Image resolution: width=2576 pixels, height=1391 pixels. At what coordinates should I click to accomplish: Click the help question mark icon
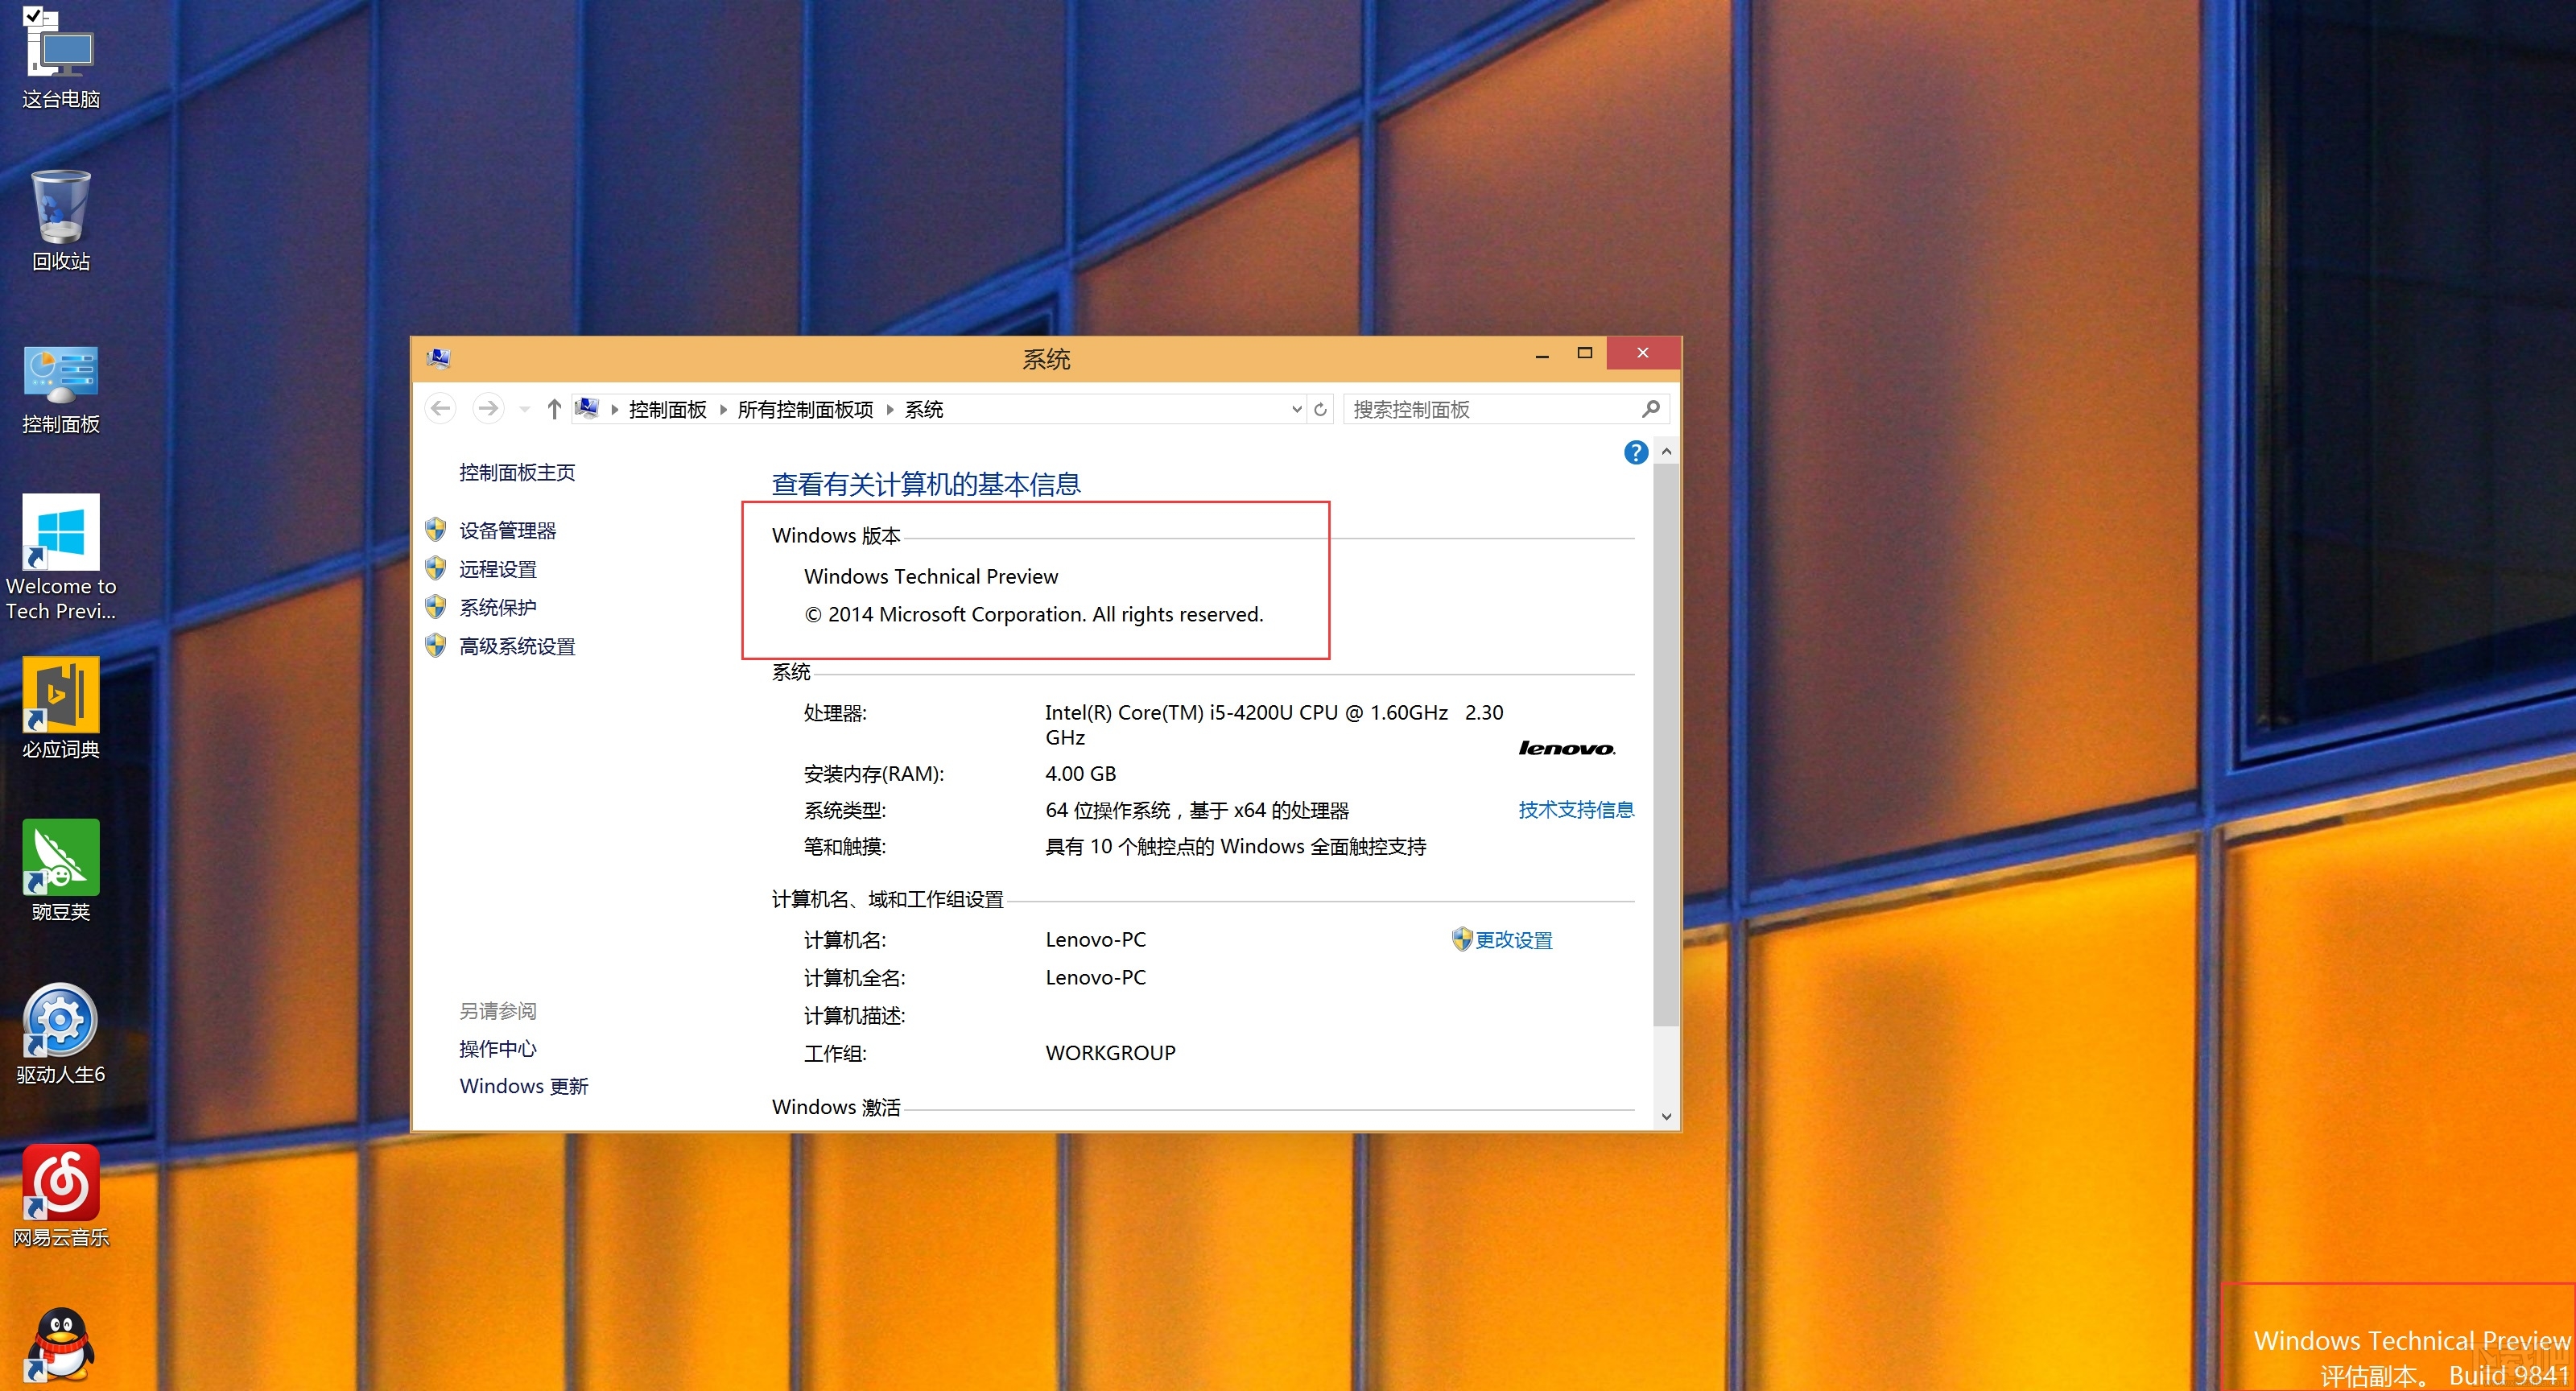pyautogui.click(x=1636, y=452)
